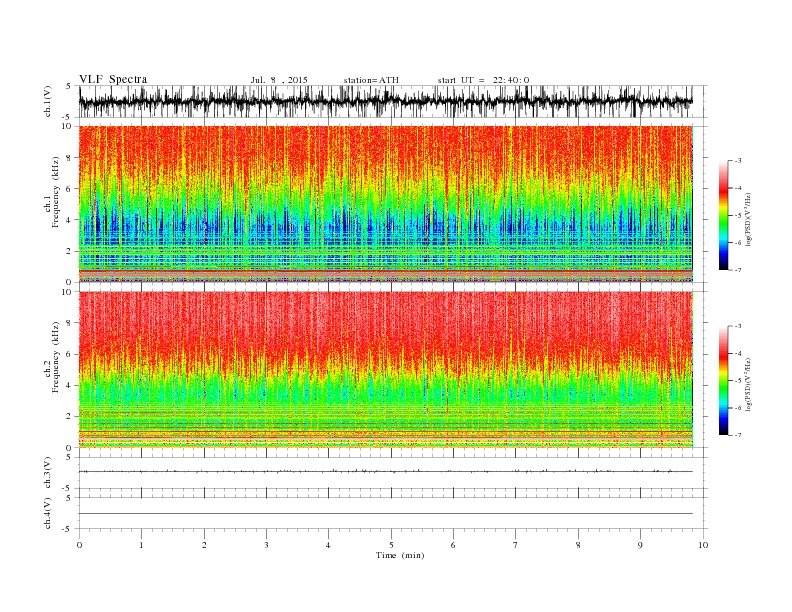Click the 'Time (min)' axis label
This screenshot has height=612, width=792.
[400, 555]
